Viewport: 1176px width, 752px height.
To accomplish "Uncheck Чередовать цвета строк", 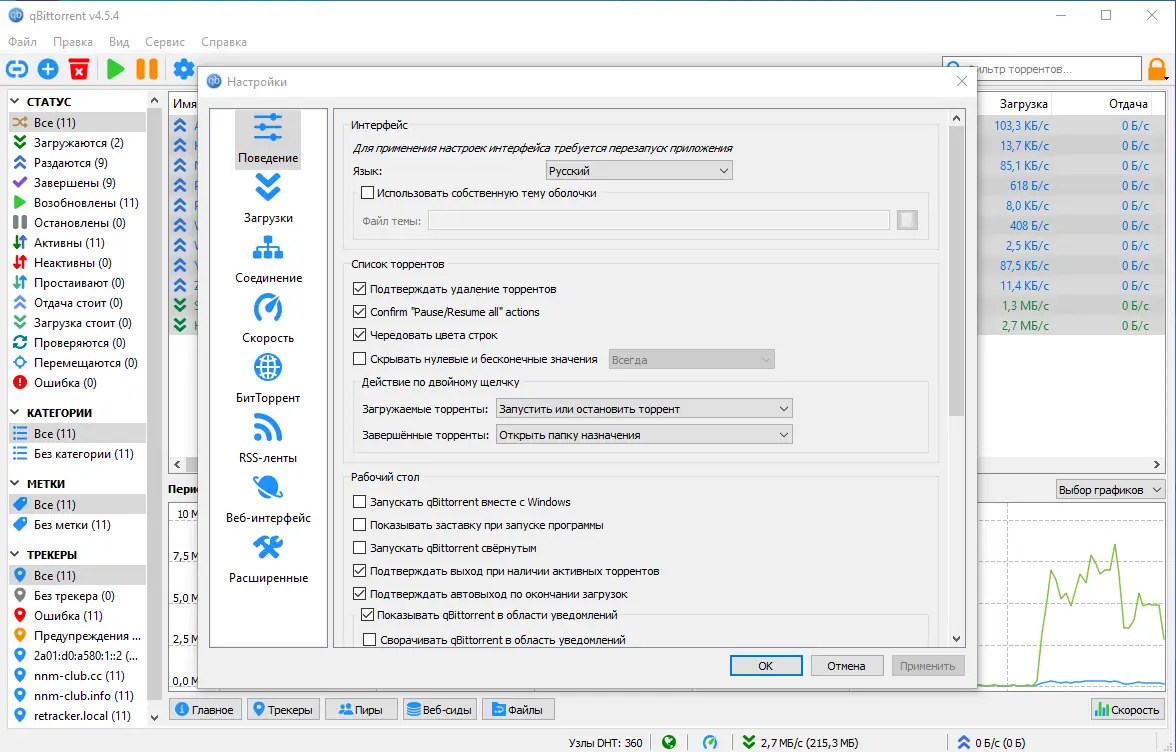I will 359,334.
